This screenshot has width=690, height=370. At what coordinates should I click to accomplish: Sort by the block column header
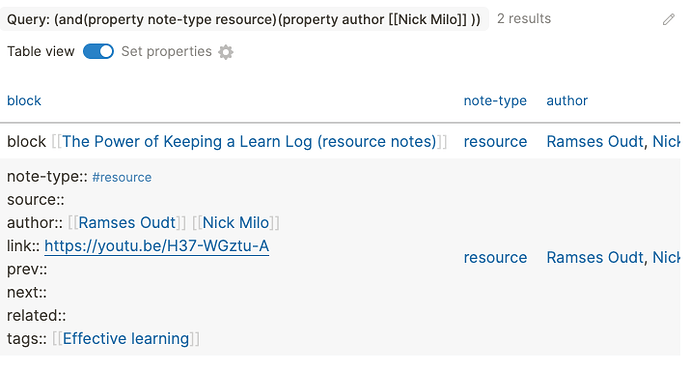[x=24, y=101]
